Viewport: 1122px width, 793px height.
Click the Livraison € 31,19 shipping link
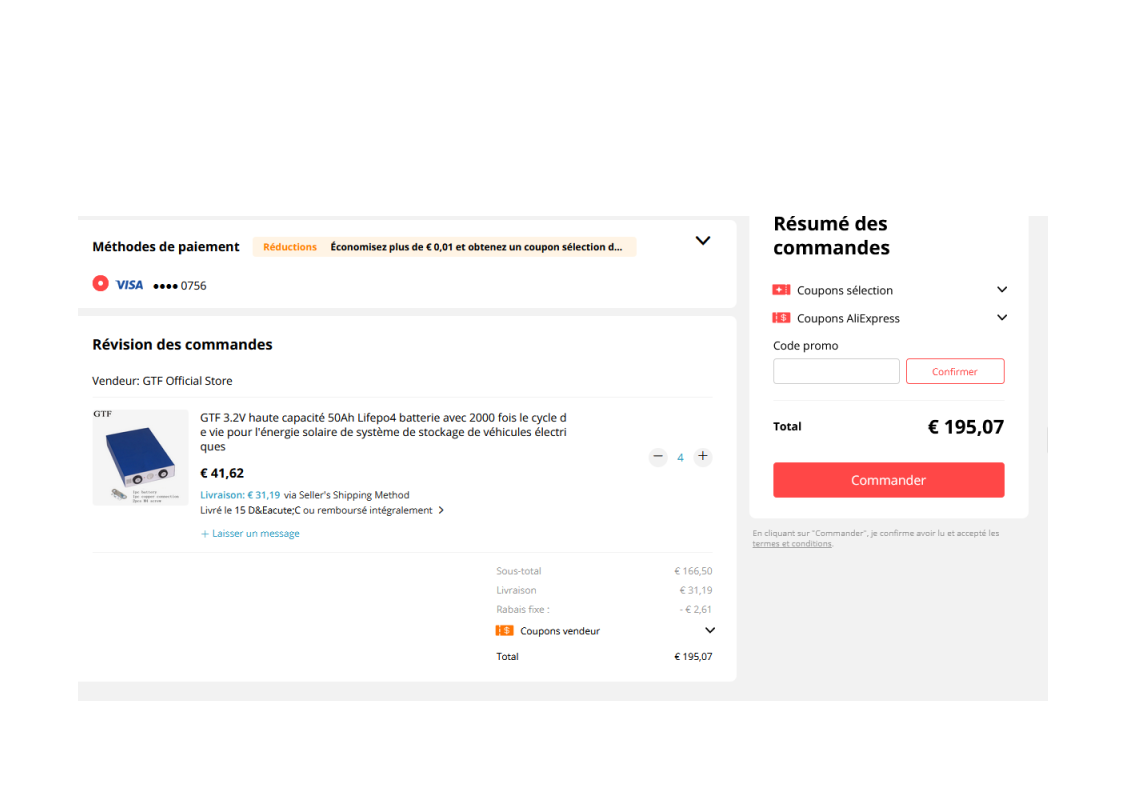(240, 495)
